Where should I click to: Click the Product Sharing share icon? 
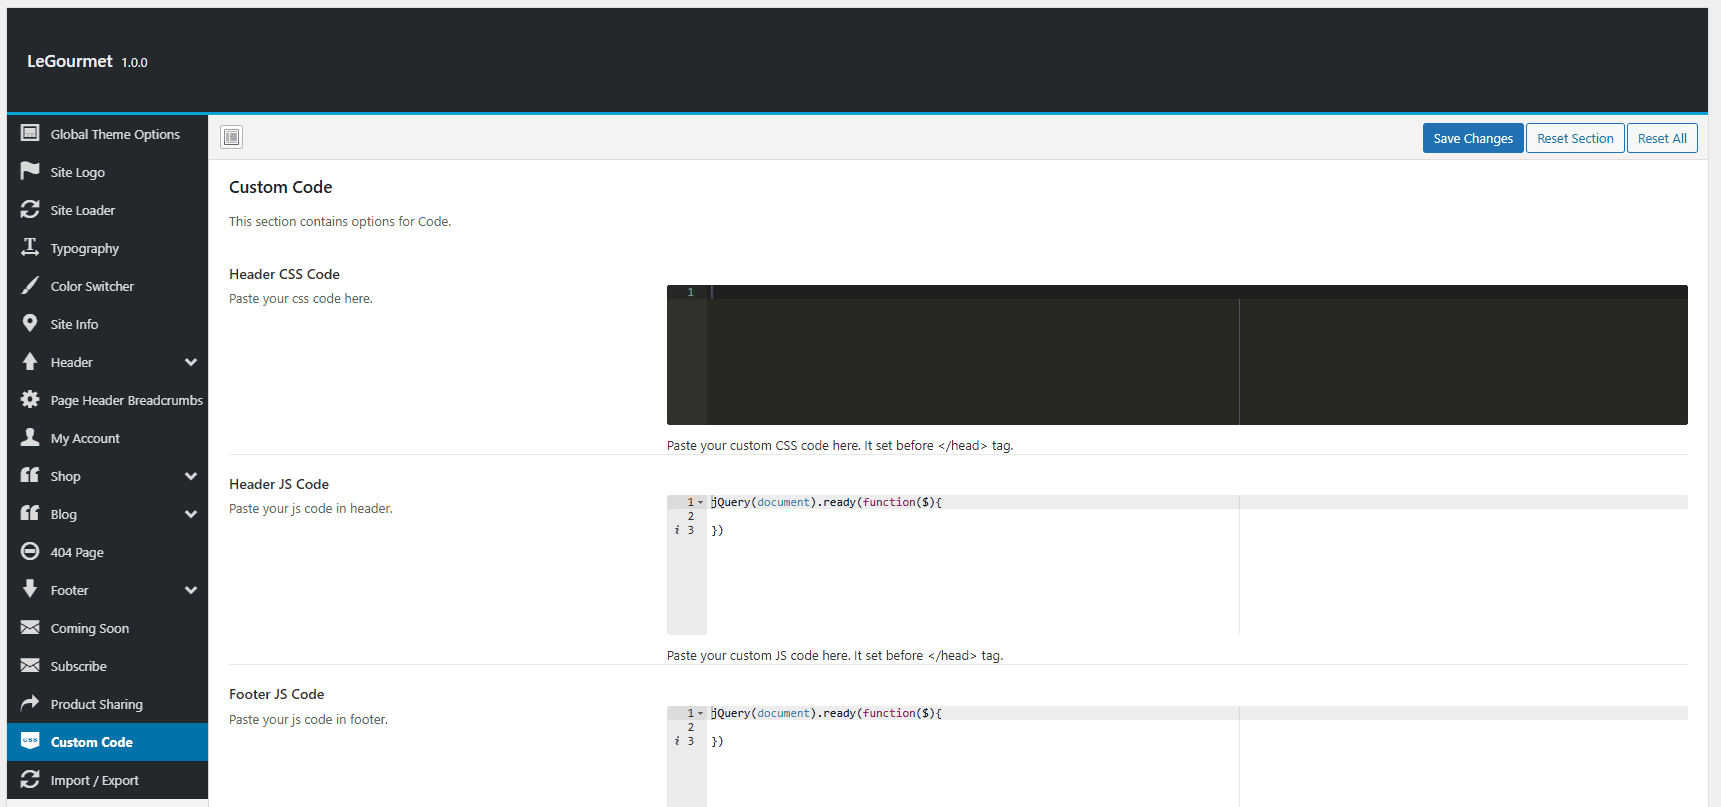[30, 703]
